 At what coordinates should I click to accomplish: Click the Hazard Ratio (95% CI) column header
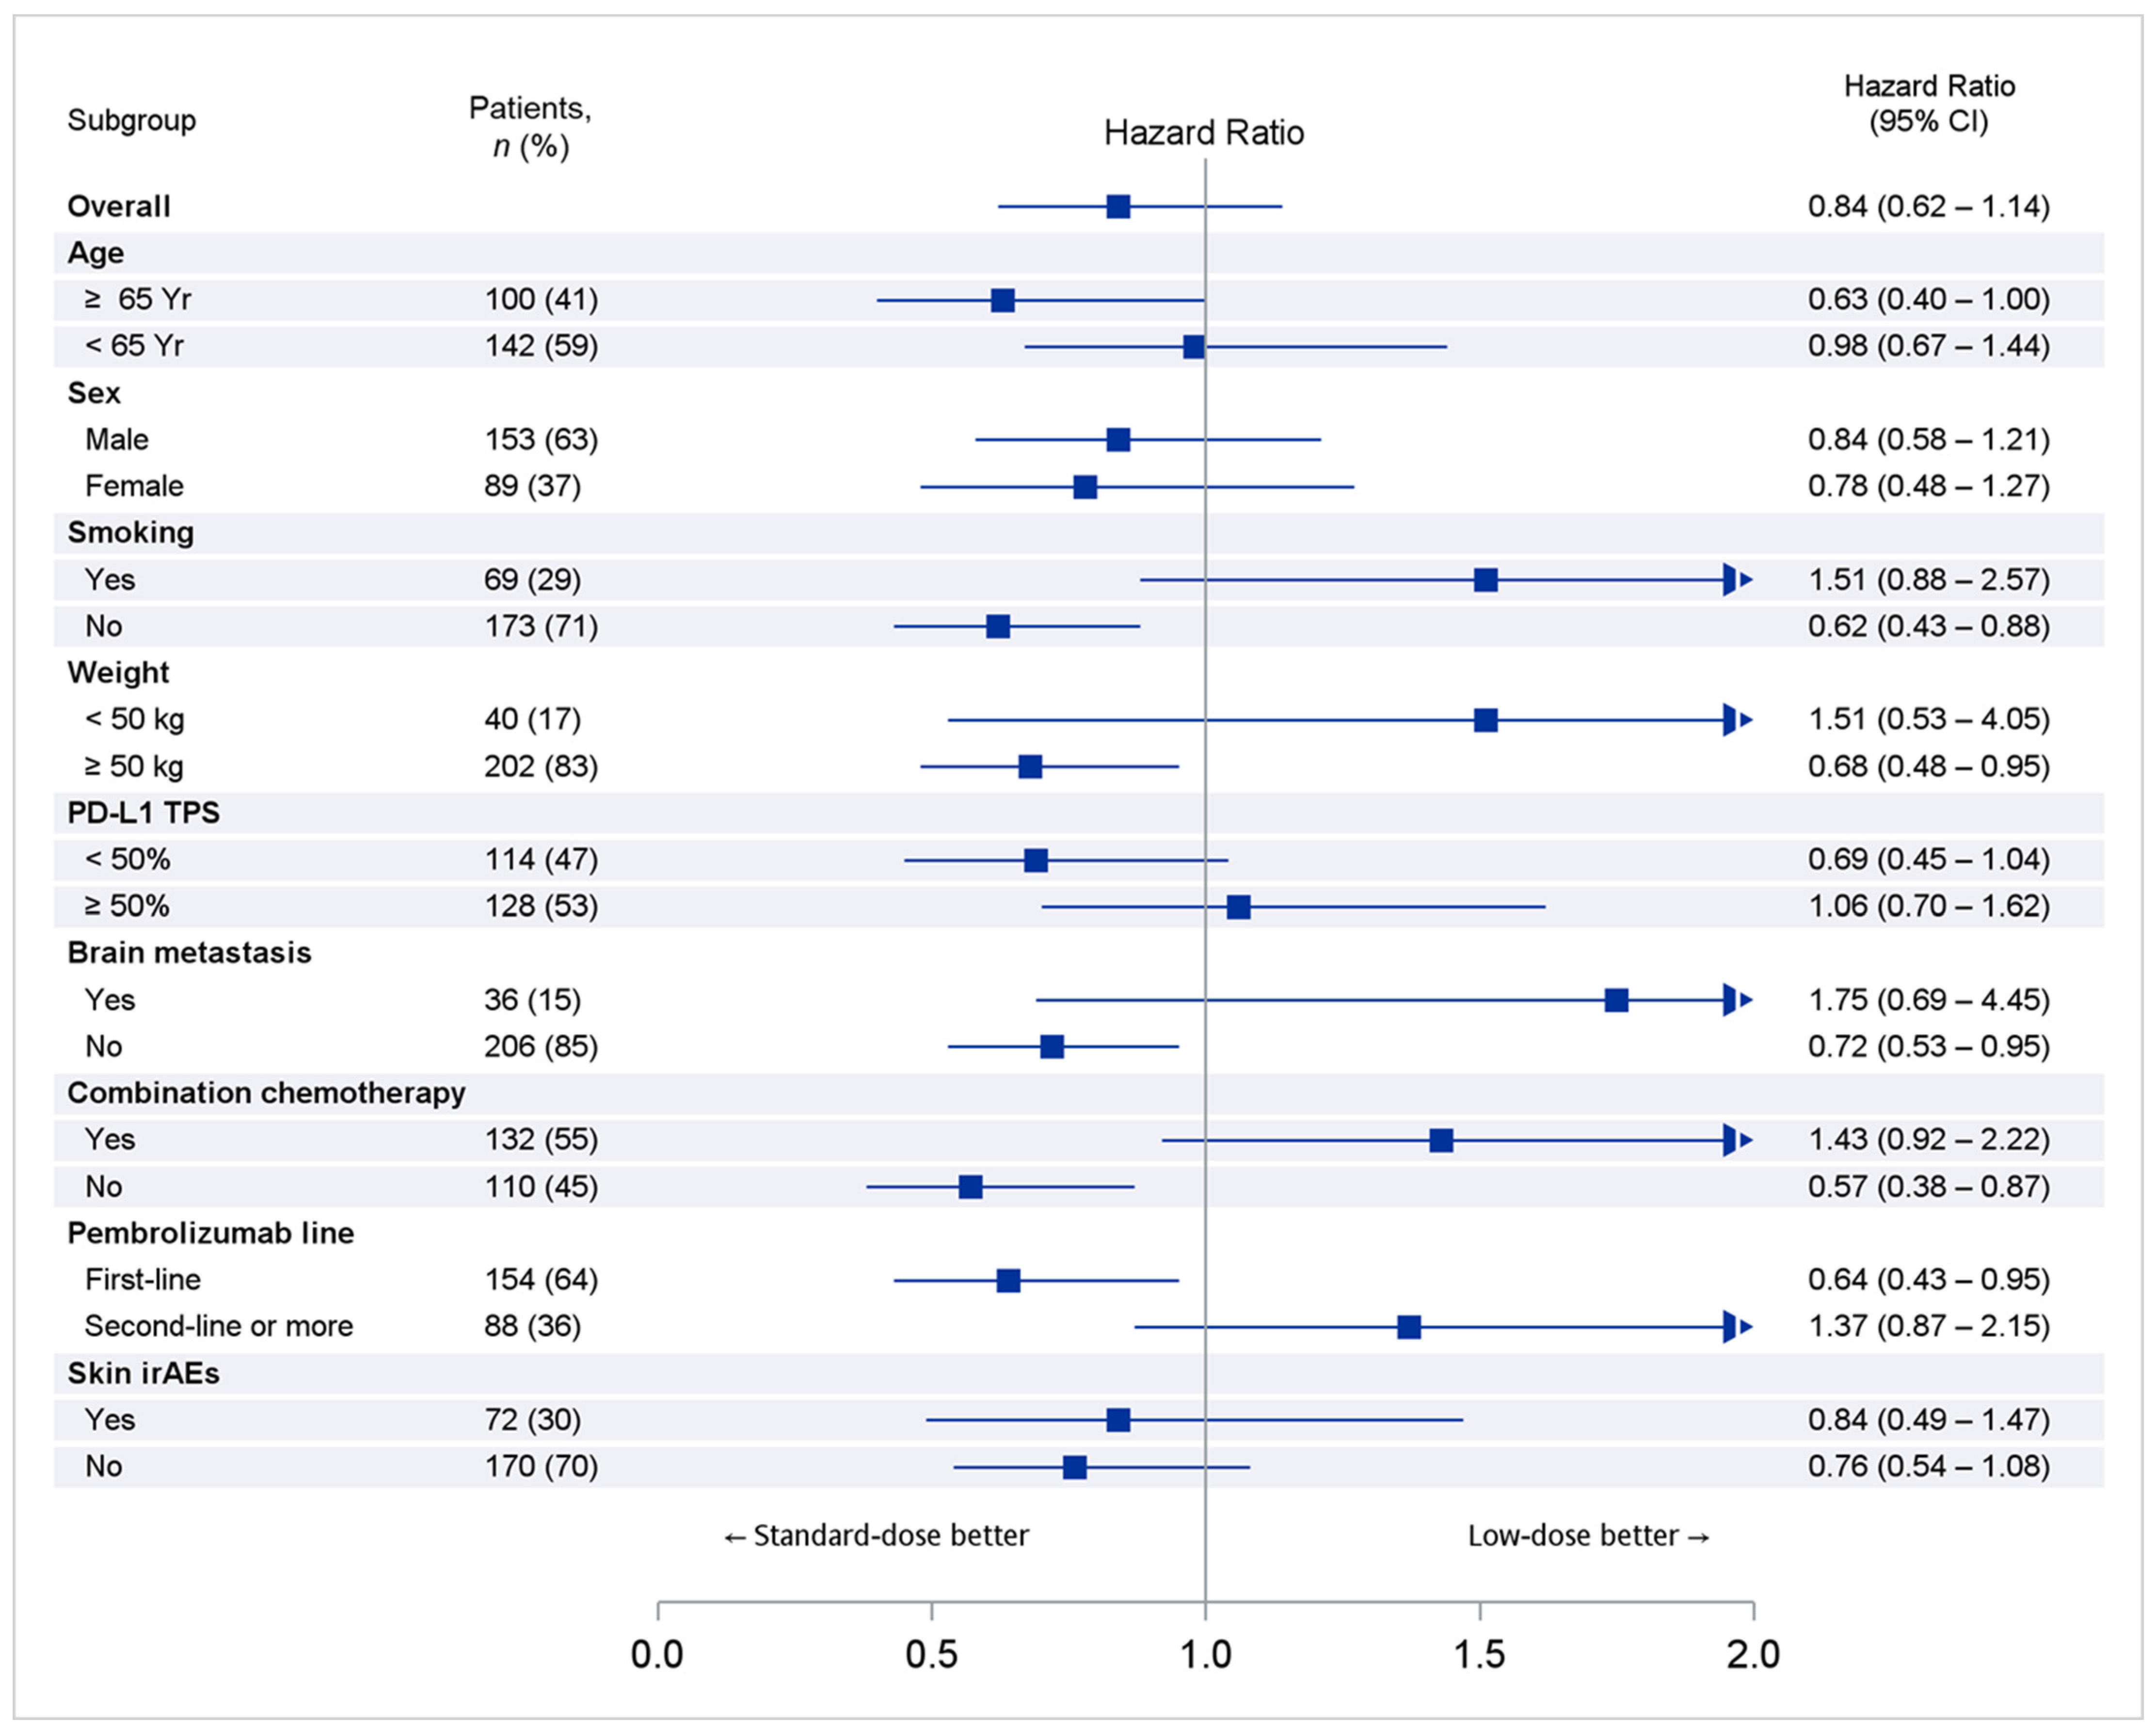tap(1928, 103)
